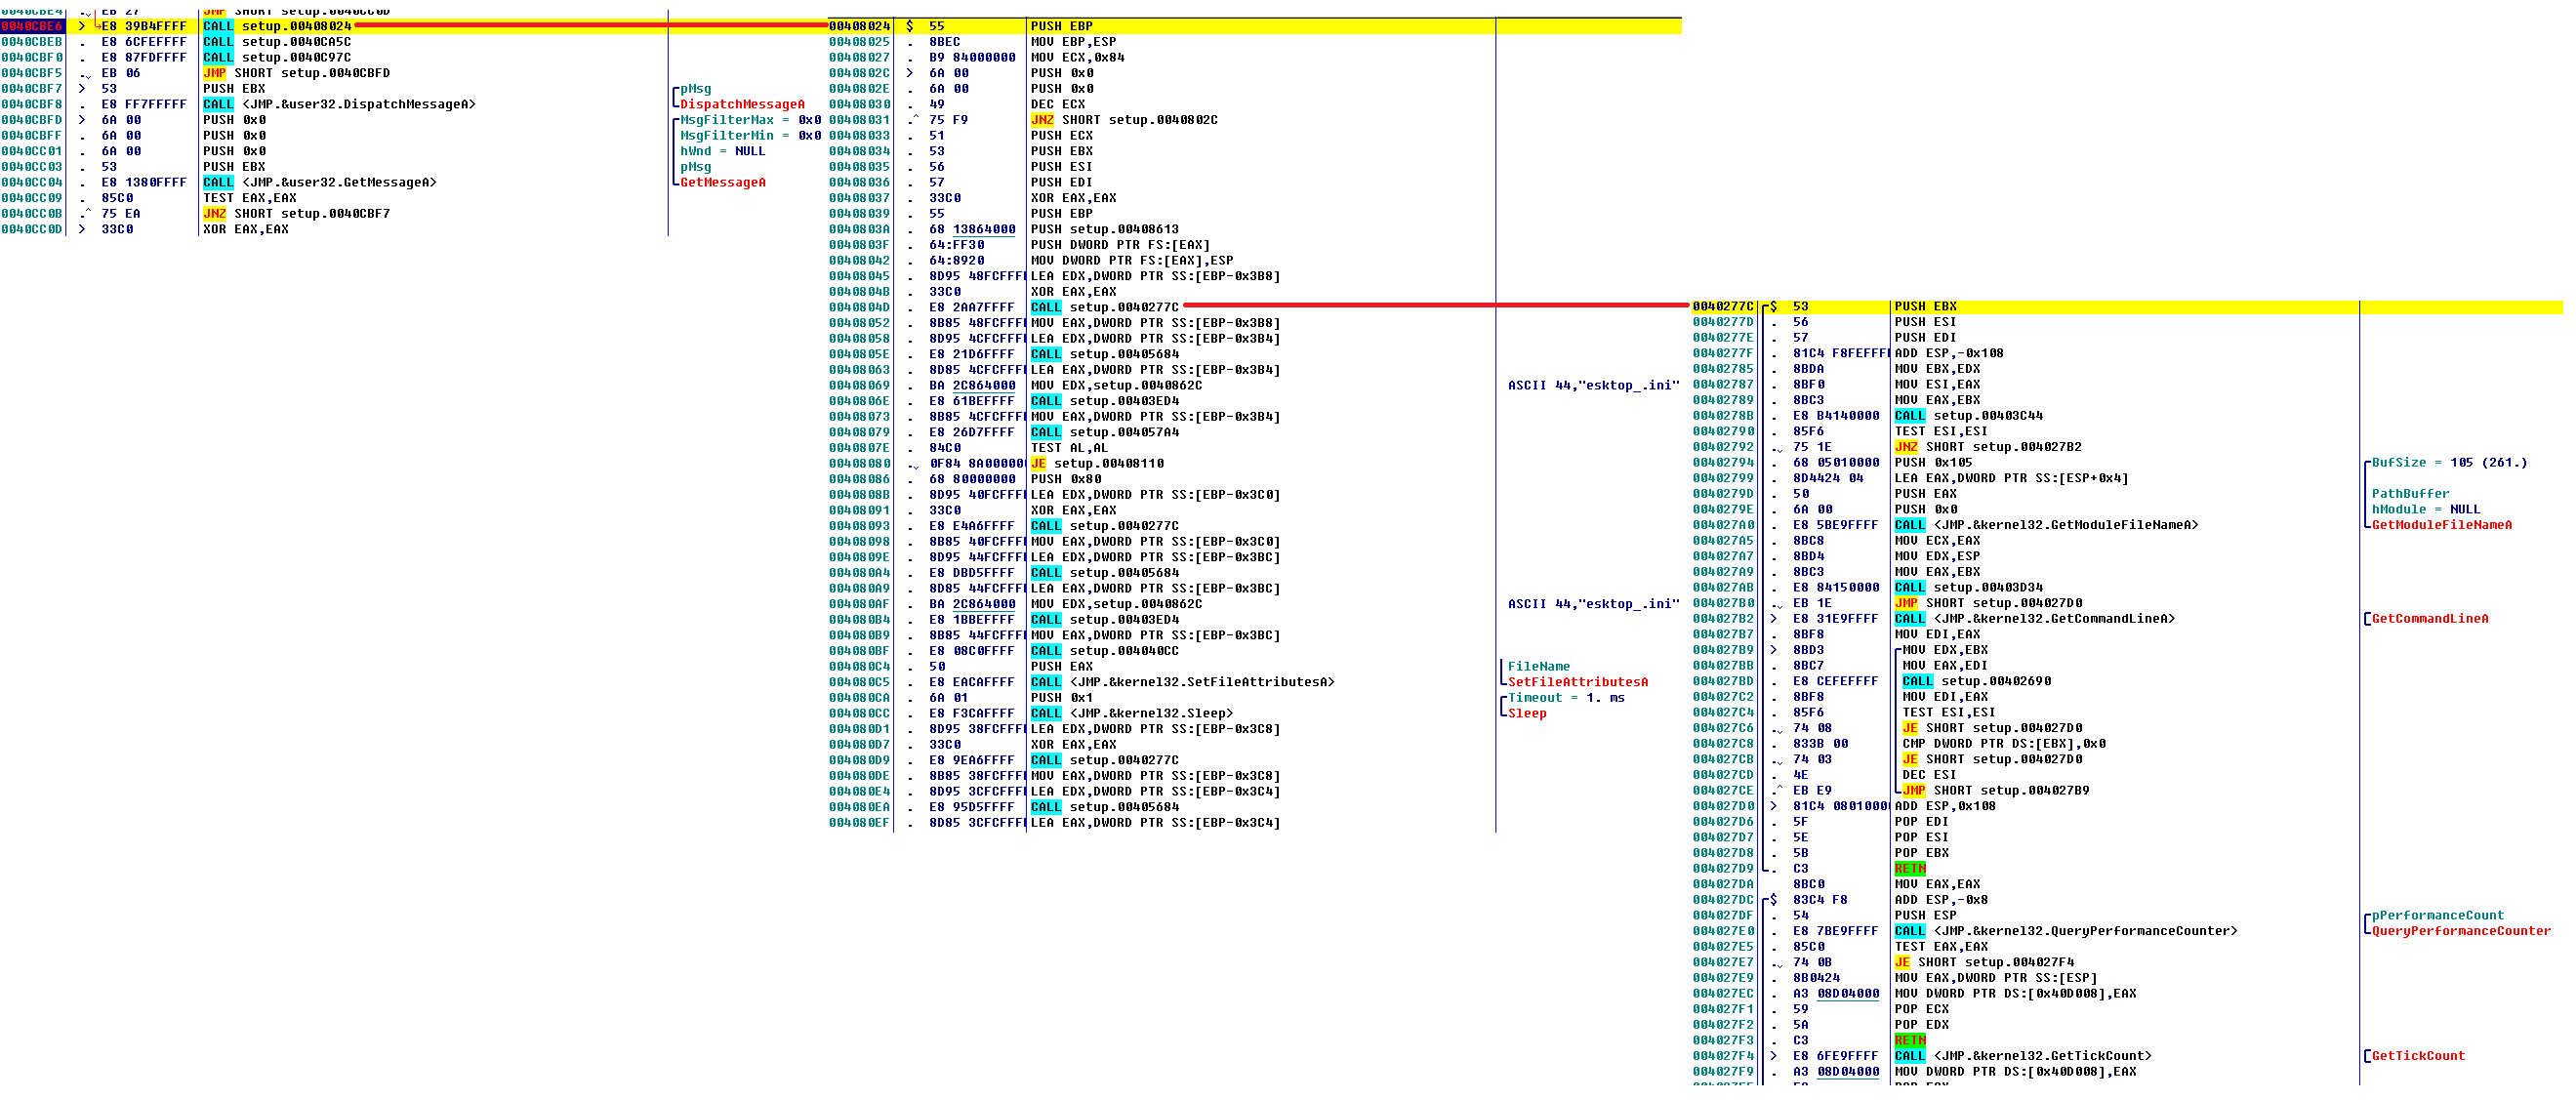Click the red breakpoint address 0040CBE6
The width and height of the screenshot is (2576, 1100).
[32, 26]
